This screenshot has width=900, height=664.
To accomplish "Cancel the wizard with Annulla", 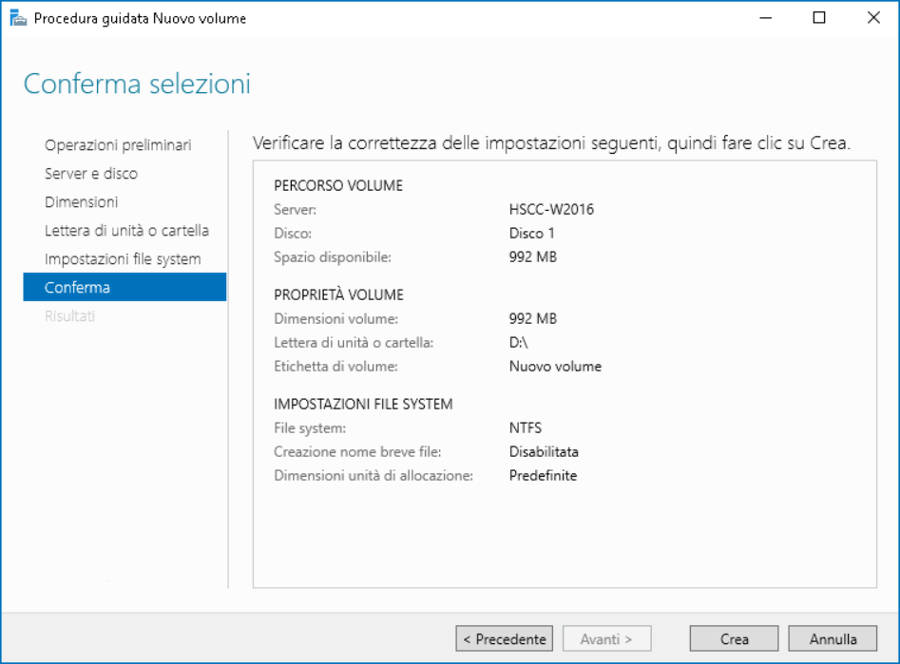I will 833,639.
